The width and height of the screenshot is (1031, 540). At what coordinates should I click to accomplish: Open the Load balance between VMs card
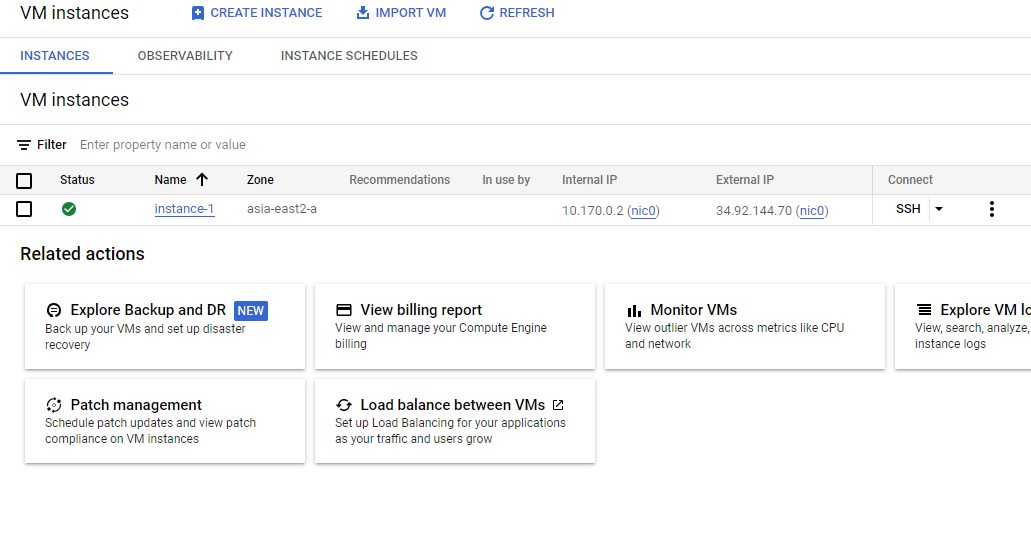click(455, 421)
